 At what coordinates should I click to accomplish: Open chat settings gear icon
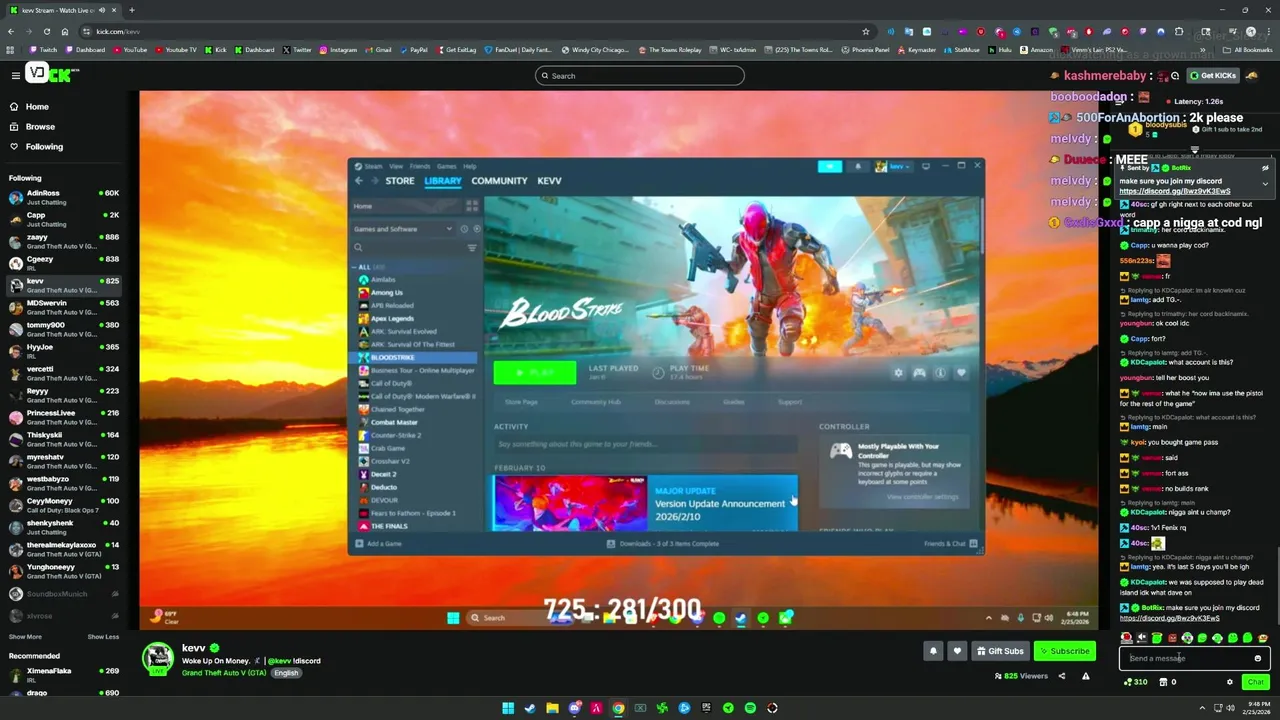[x=1230, y=682]
